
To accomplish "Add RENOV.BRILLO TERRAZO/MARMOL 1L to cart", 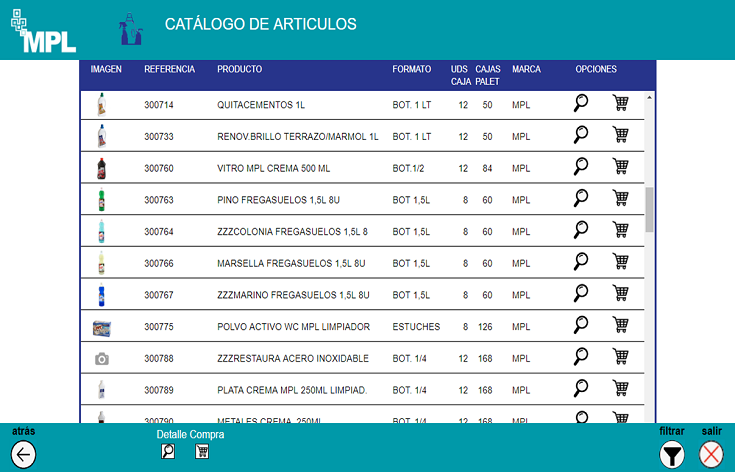I will (x=621, y=135).
